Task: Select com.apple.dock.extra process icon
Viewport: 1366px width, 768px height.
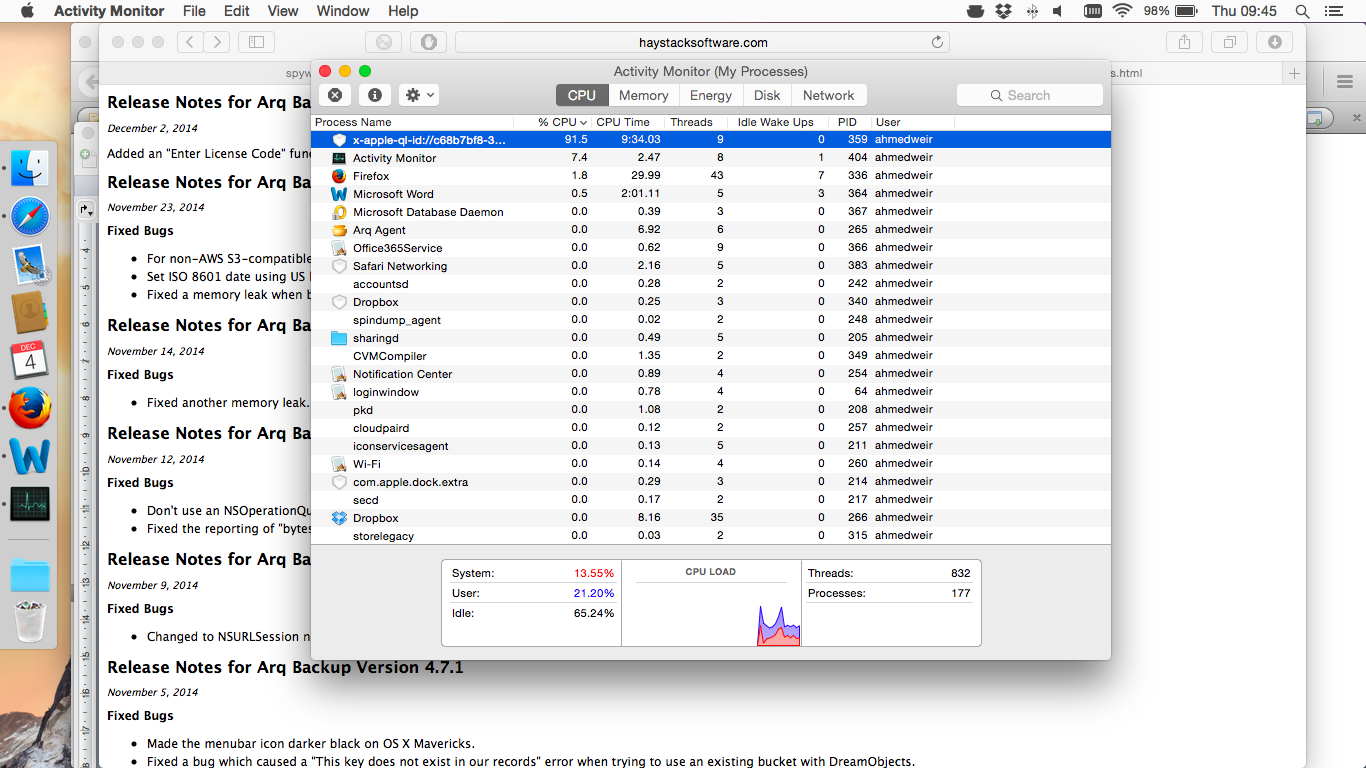Action: click(x=339, y=482)
